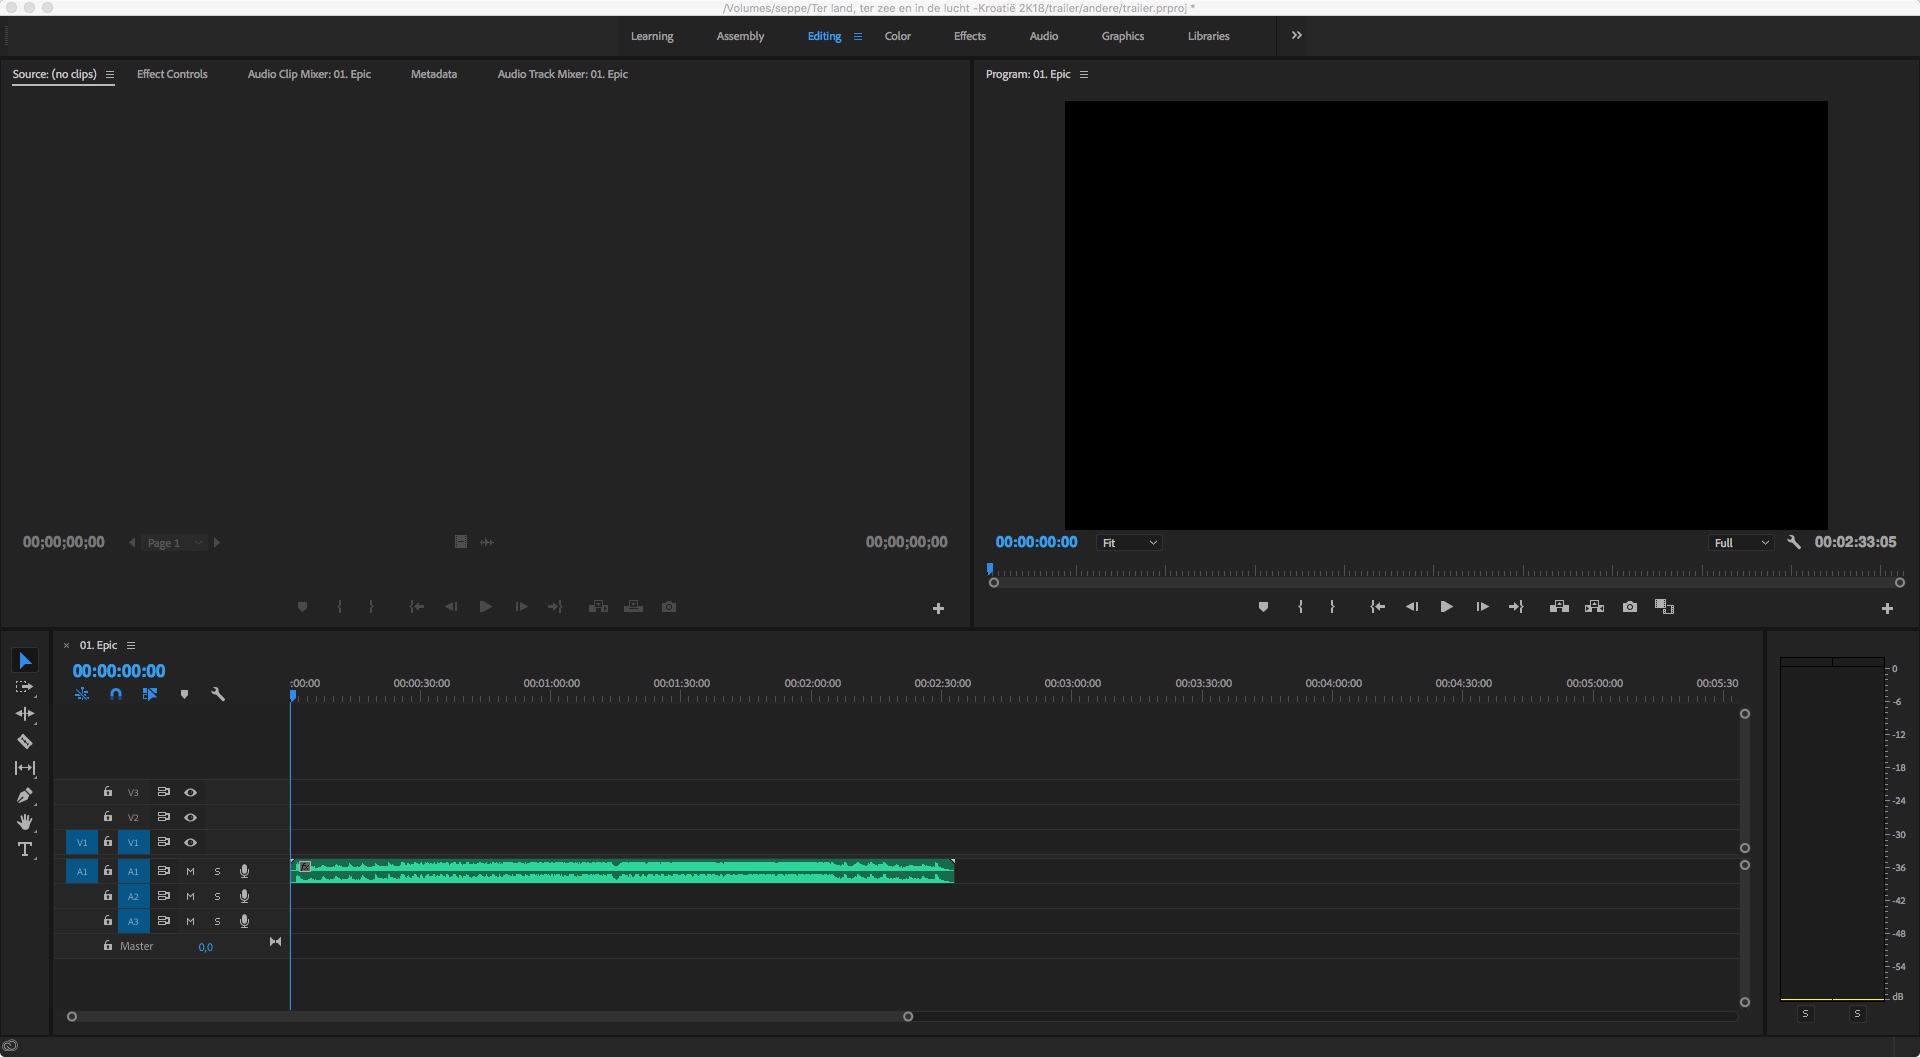The height and width of the screenshot is (1057, 1920).
Task: Switch to Learning workspace
Action: pyautogui.click(x=652, y=36)
